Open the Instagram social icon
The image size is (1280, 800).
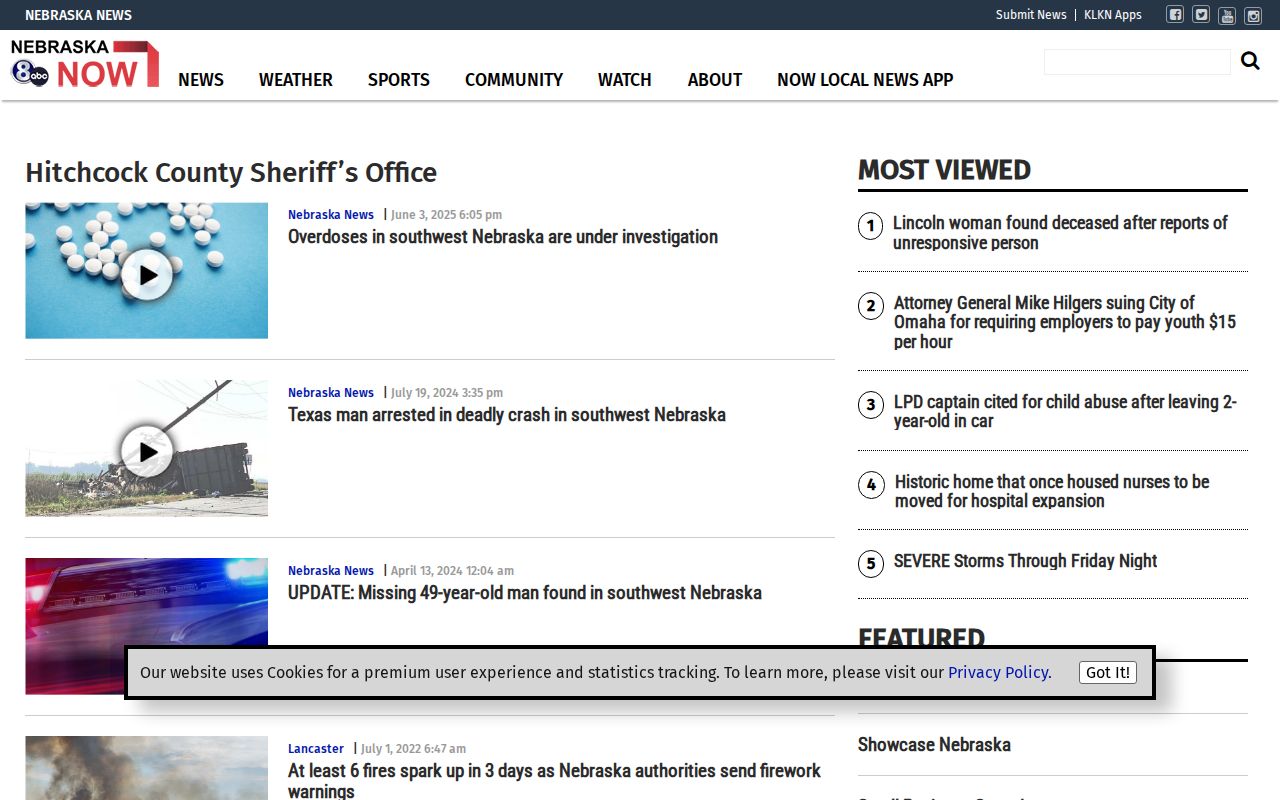tap(1252, 15)
